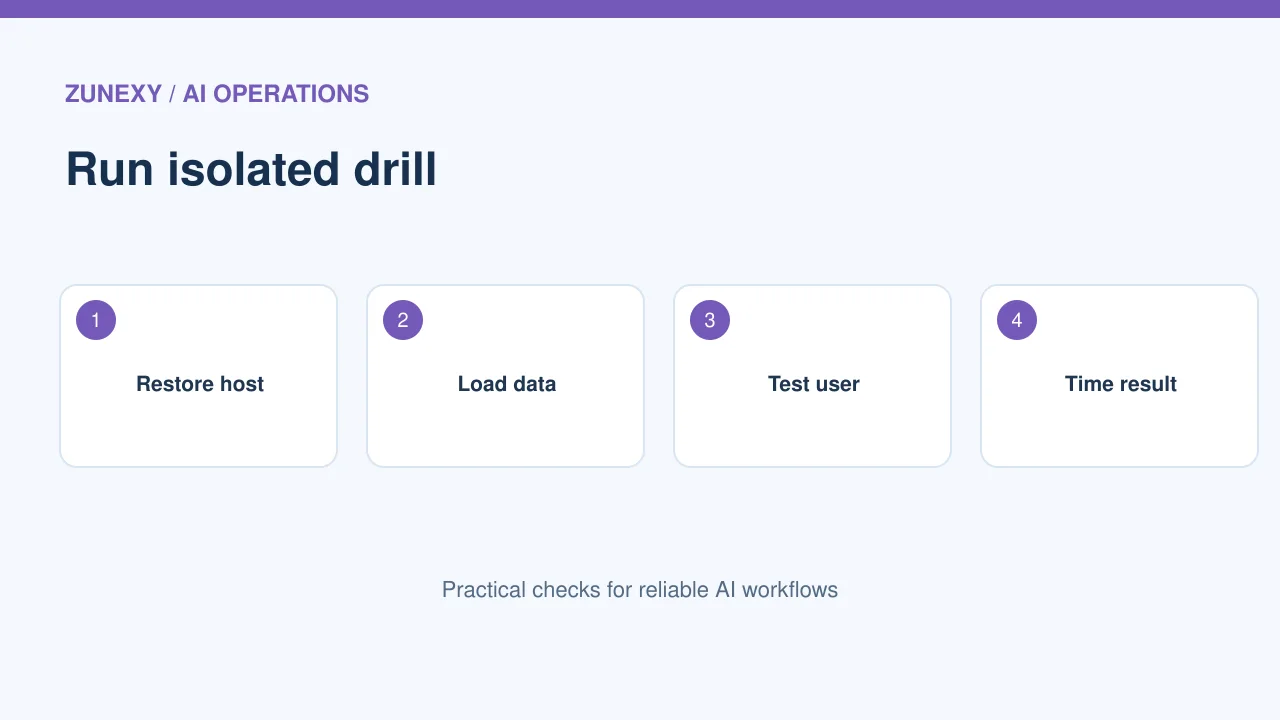This screenshot has width=1280, height=720.
Task: Click the step 4 number badge
Action: tap(1017, 320)
